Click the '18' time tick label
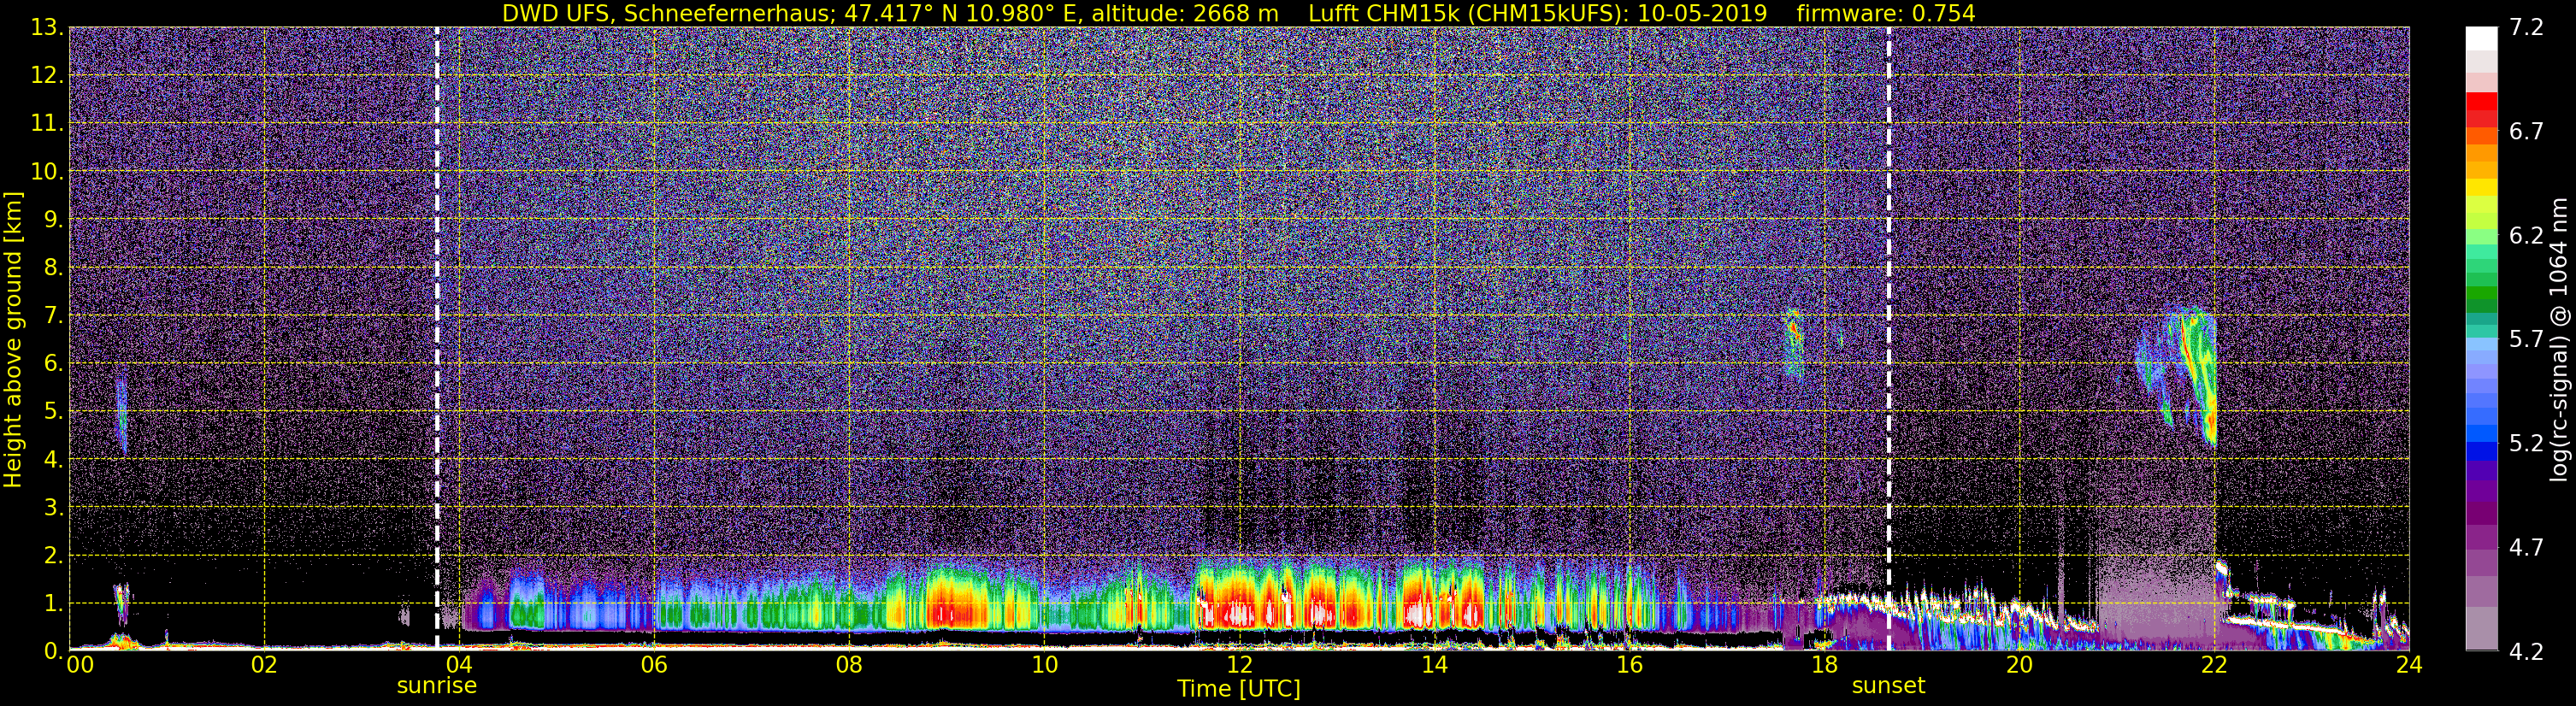Screen dimensions: 2576x706 coord(1824,665)
